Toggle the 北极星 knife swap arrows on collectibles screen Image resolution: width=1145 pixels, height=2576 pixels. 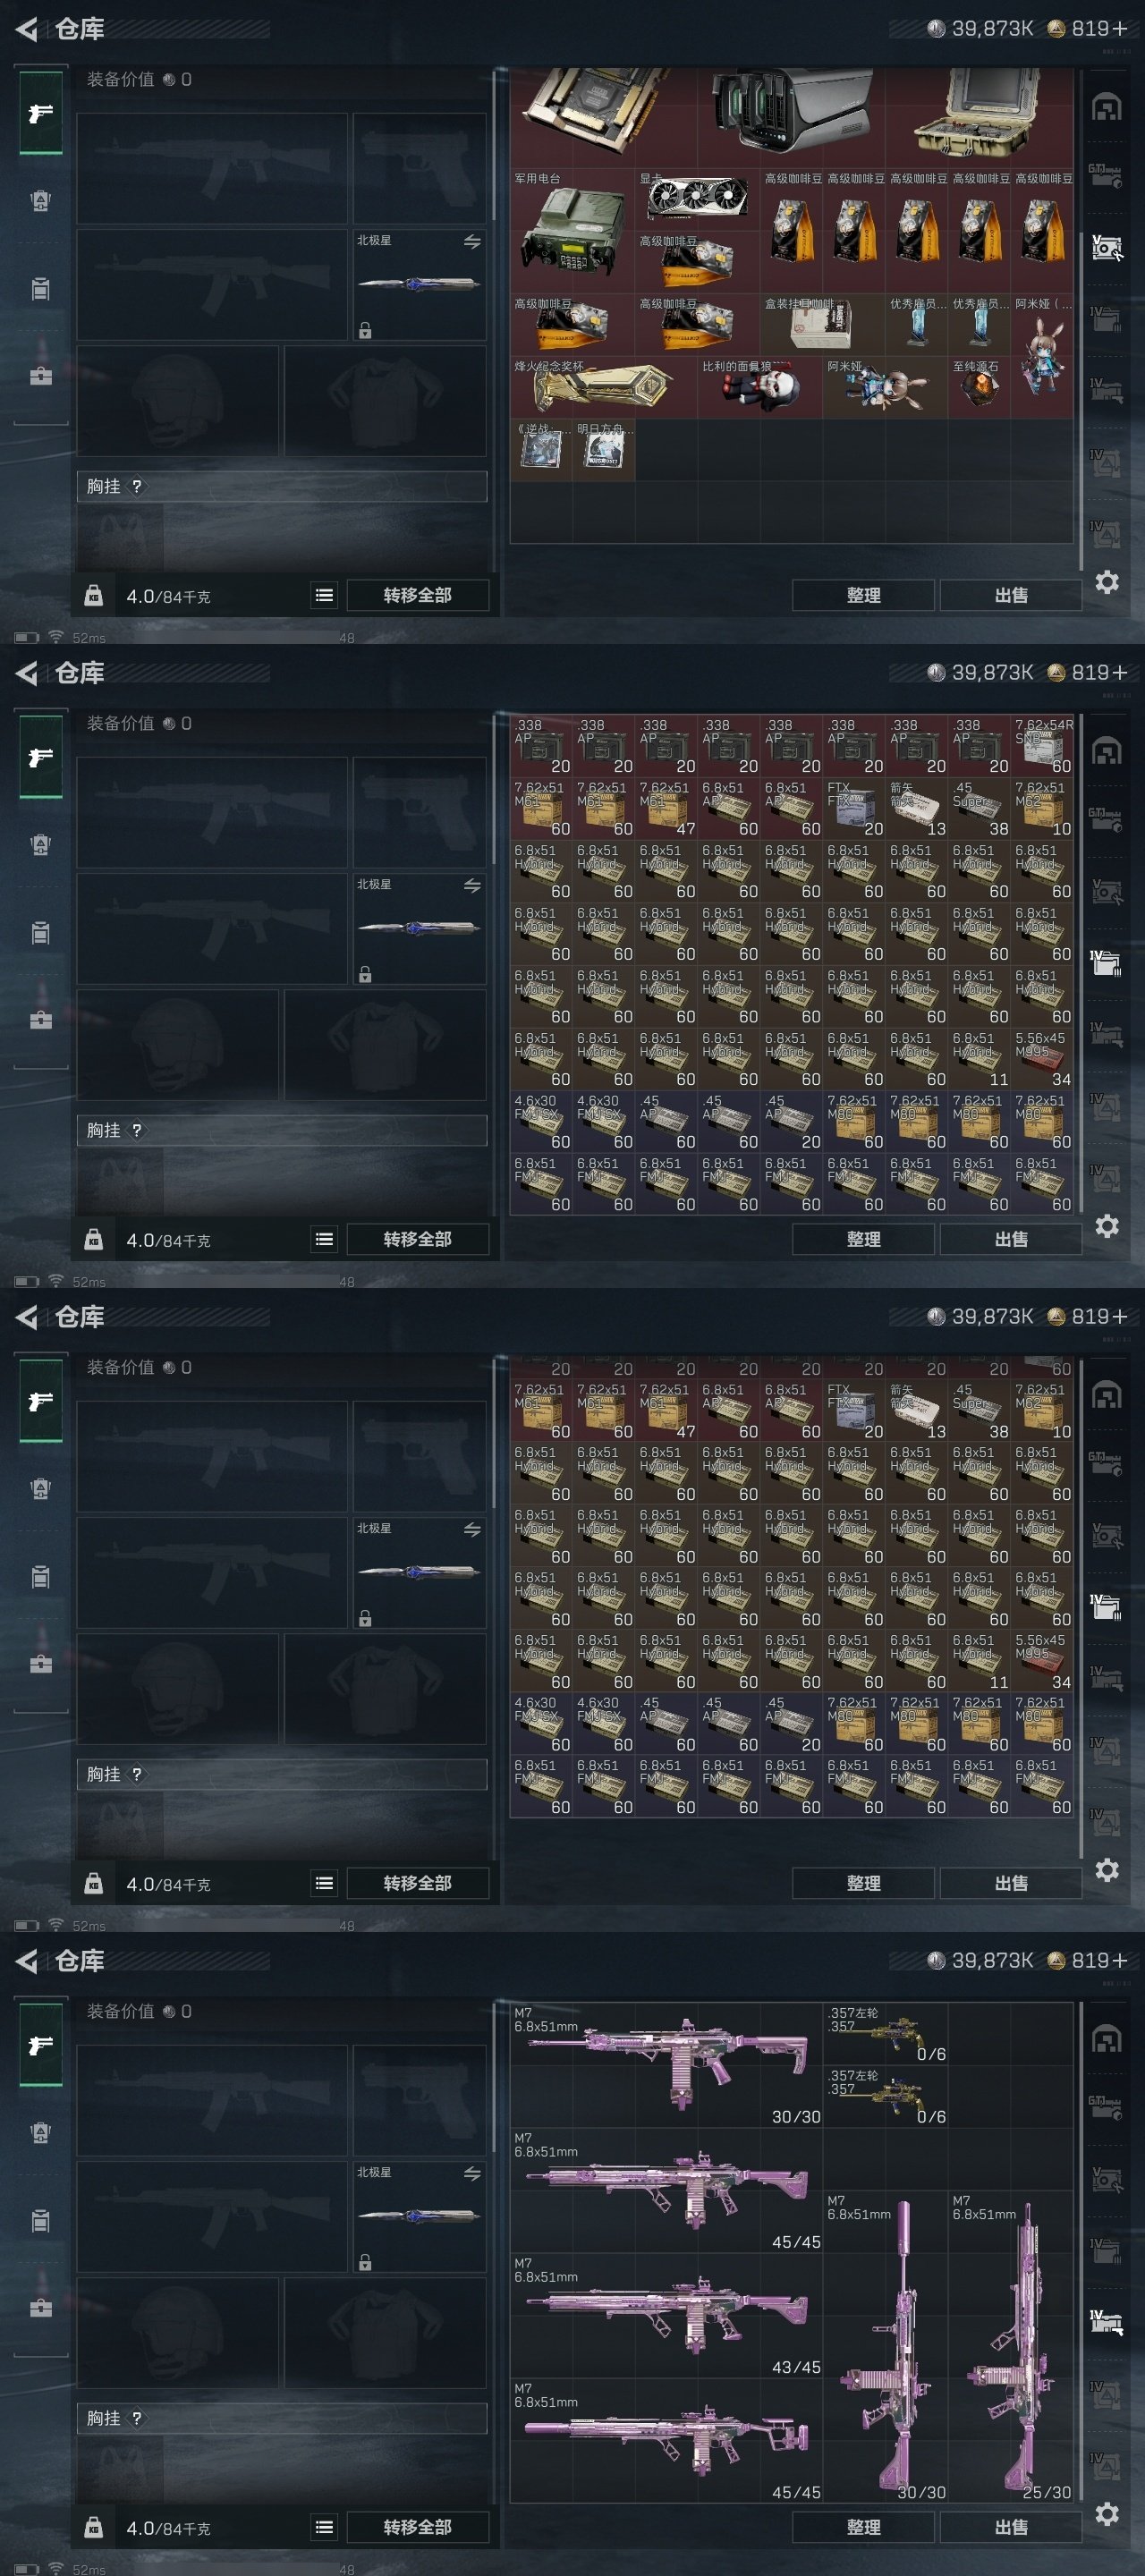click(472, 242)
